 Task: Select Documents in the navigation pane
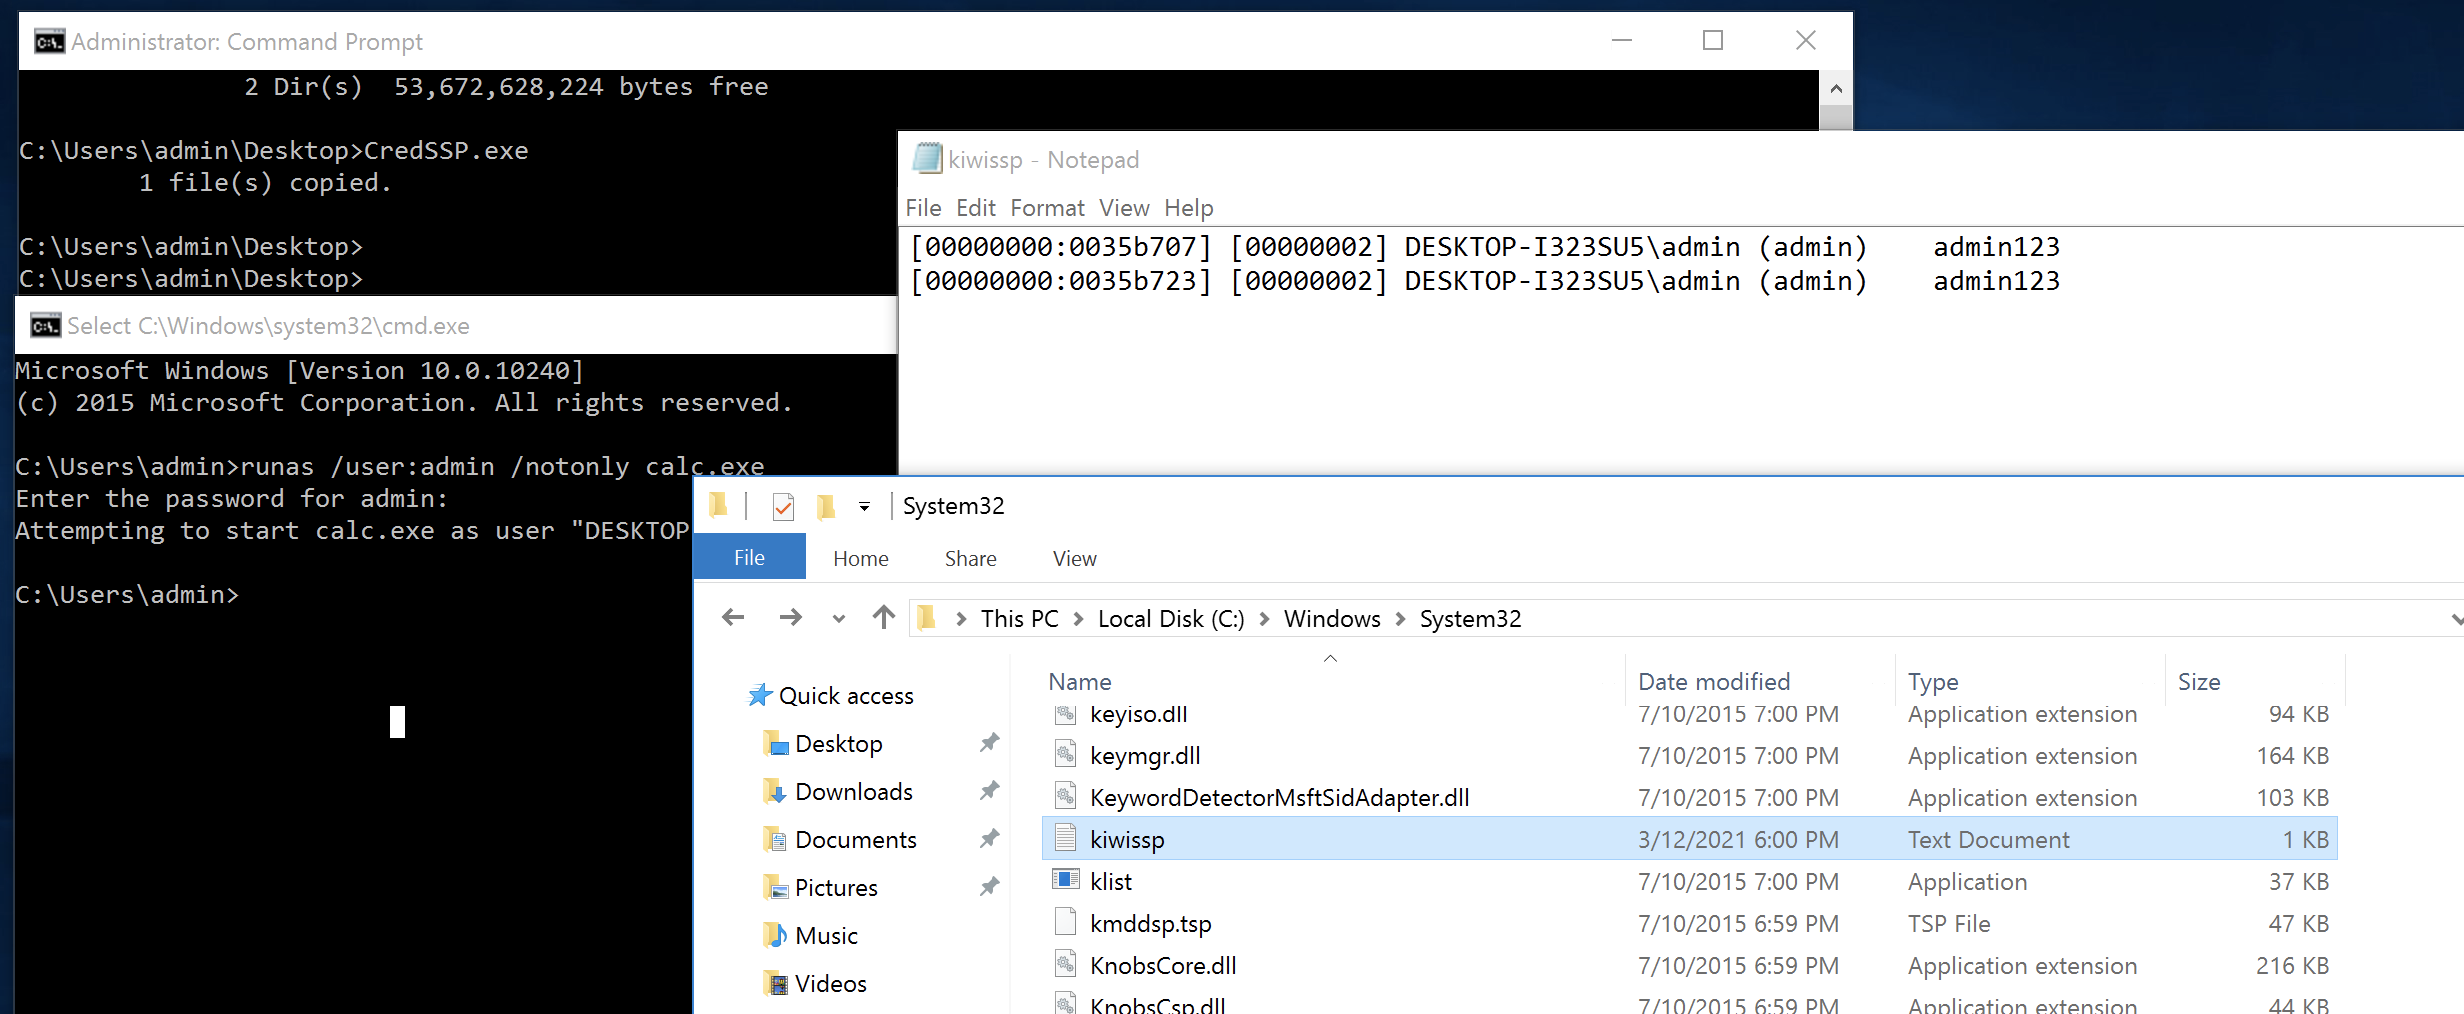click(855, 839)
